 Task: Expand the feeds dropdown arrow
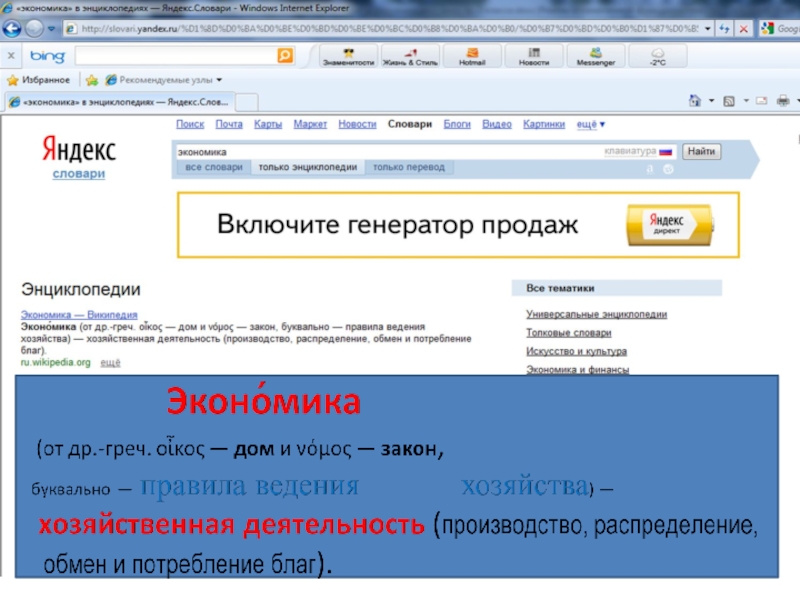point(746,101)
